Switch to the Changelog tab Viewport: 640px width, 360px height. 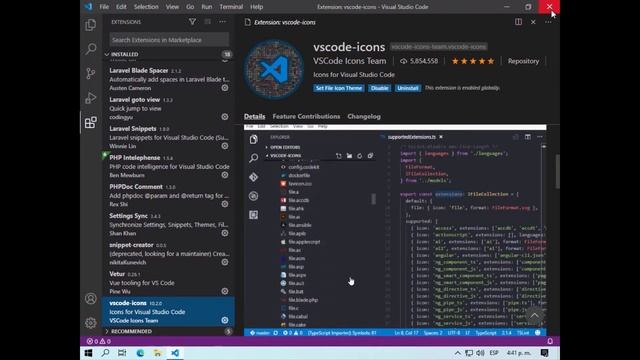tap(364, 116)
